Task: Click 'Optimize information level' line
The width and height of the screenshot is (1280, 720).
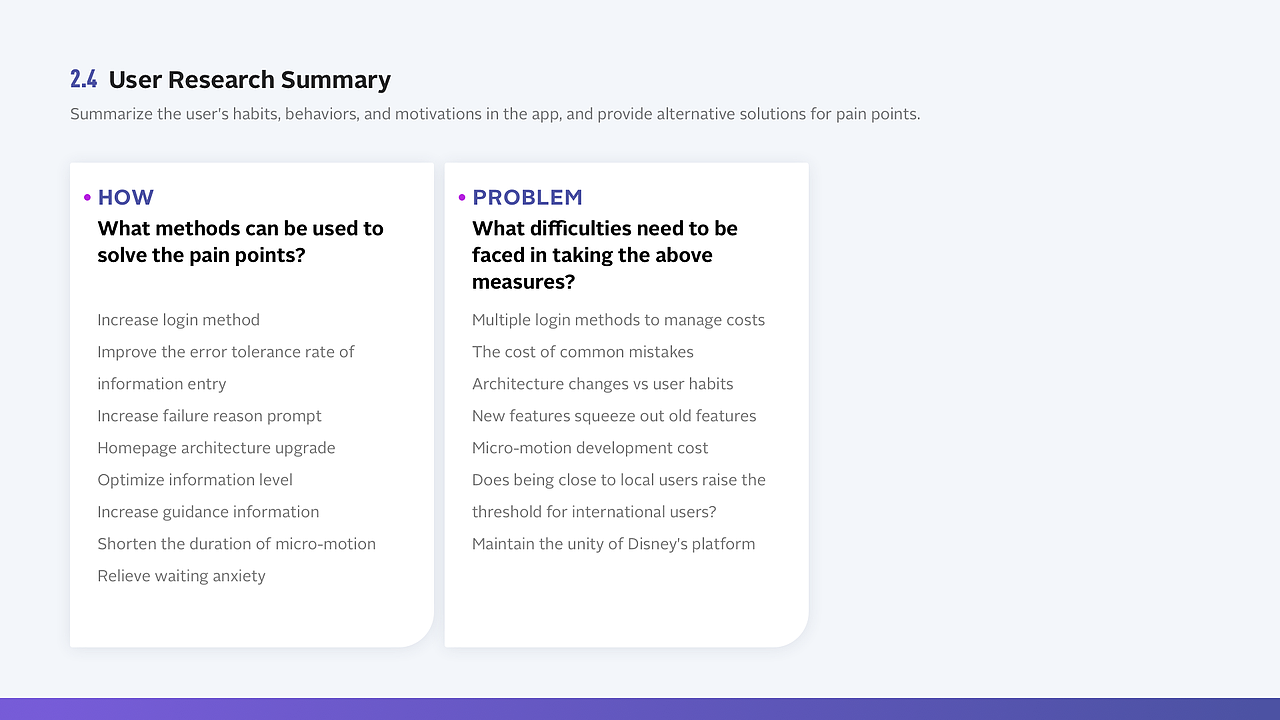Action: tap(195, 480)
